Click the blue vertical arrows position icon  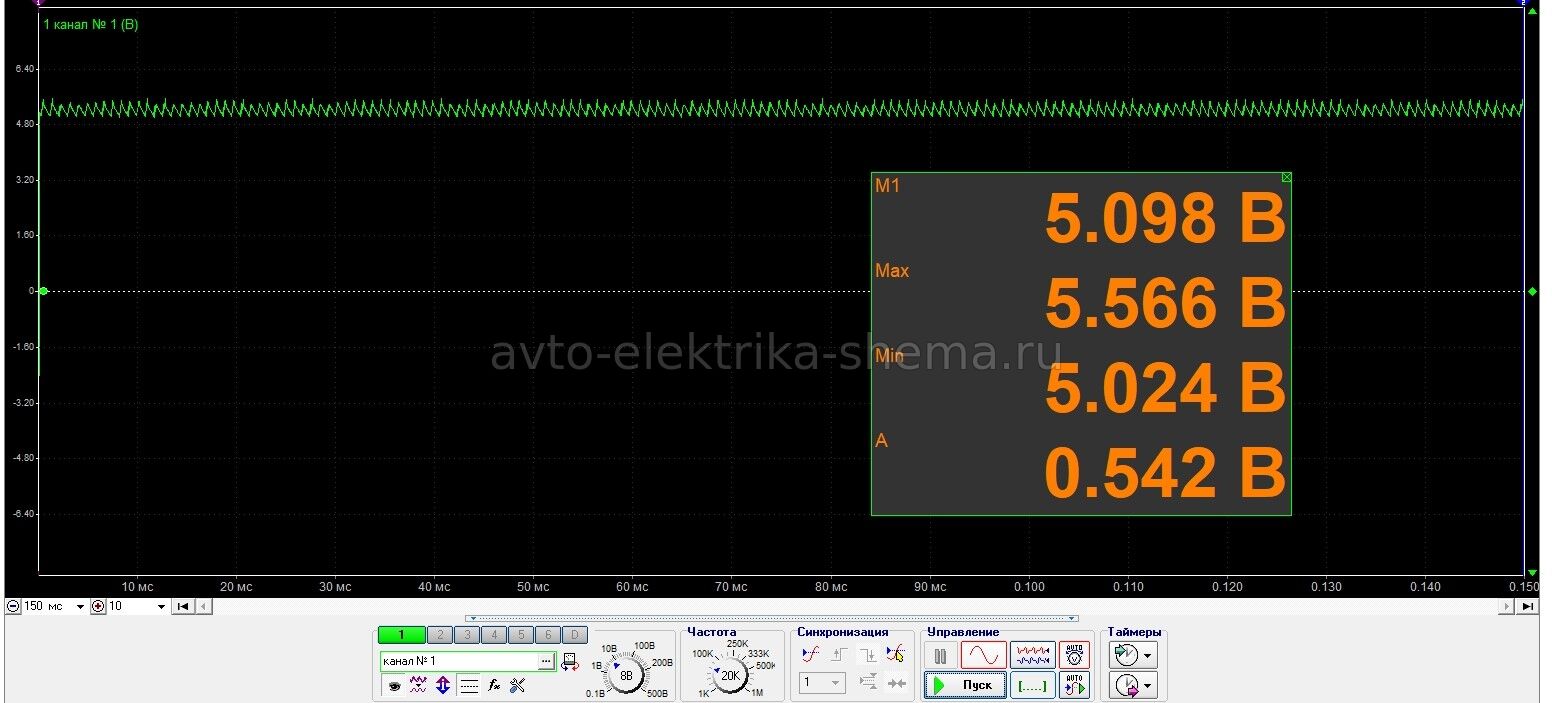[x=443, y=686]
